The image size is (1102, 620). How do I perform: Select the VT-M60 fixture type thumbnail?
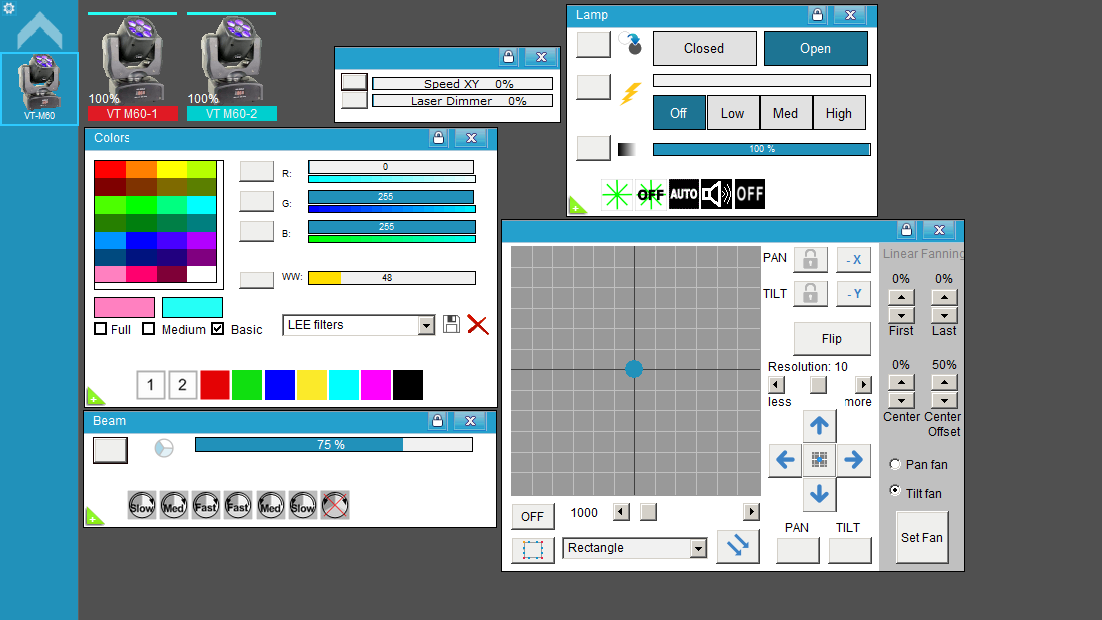click(39, 89)
